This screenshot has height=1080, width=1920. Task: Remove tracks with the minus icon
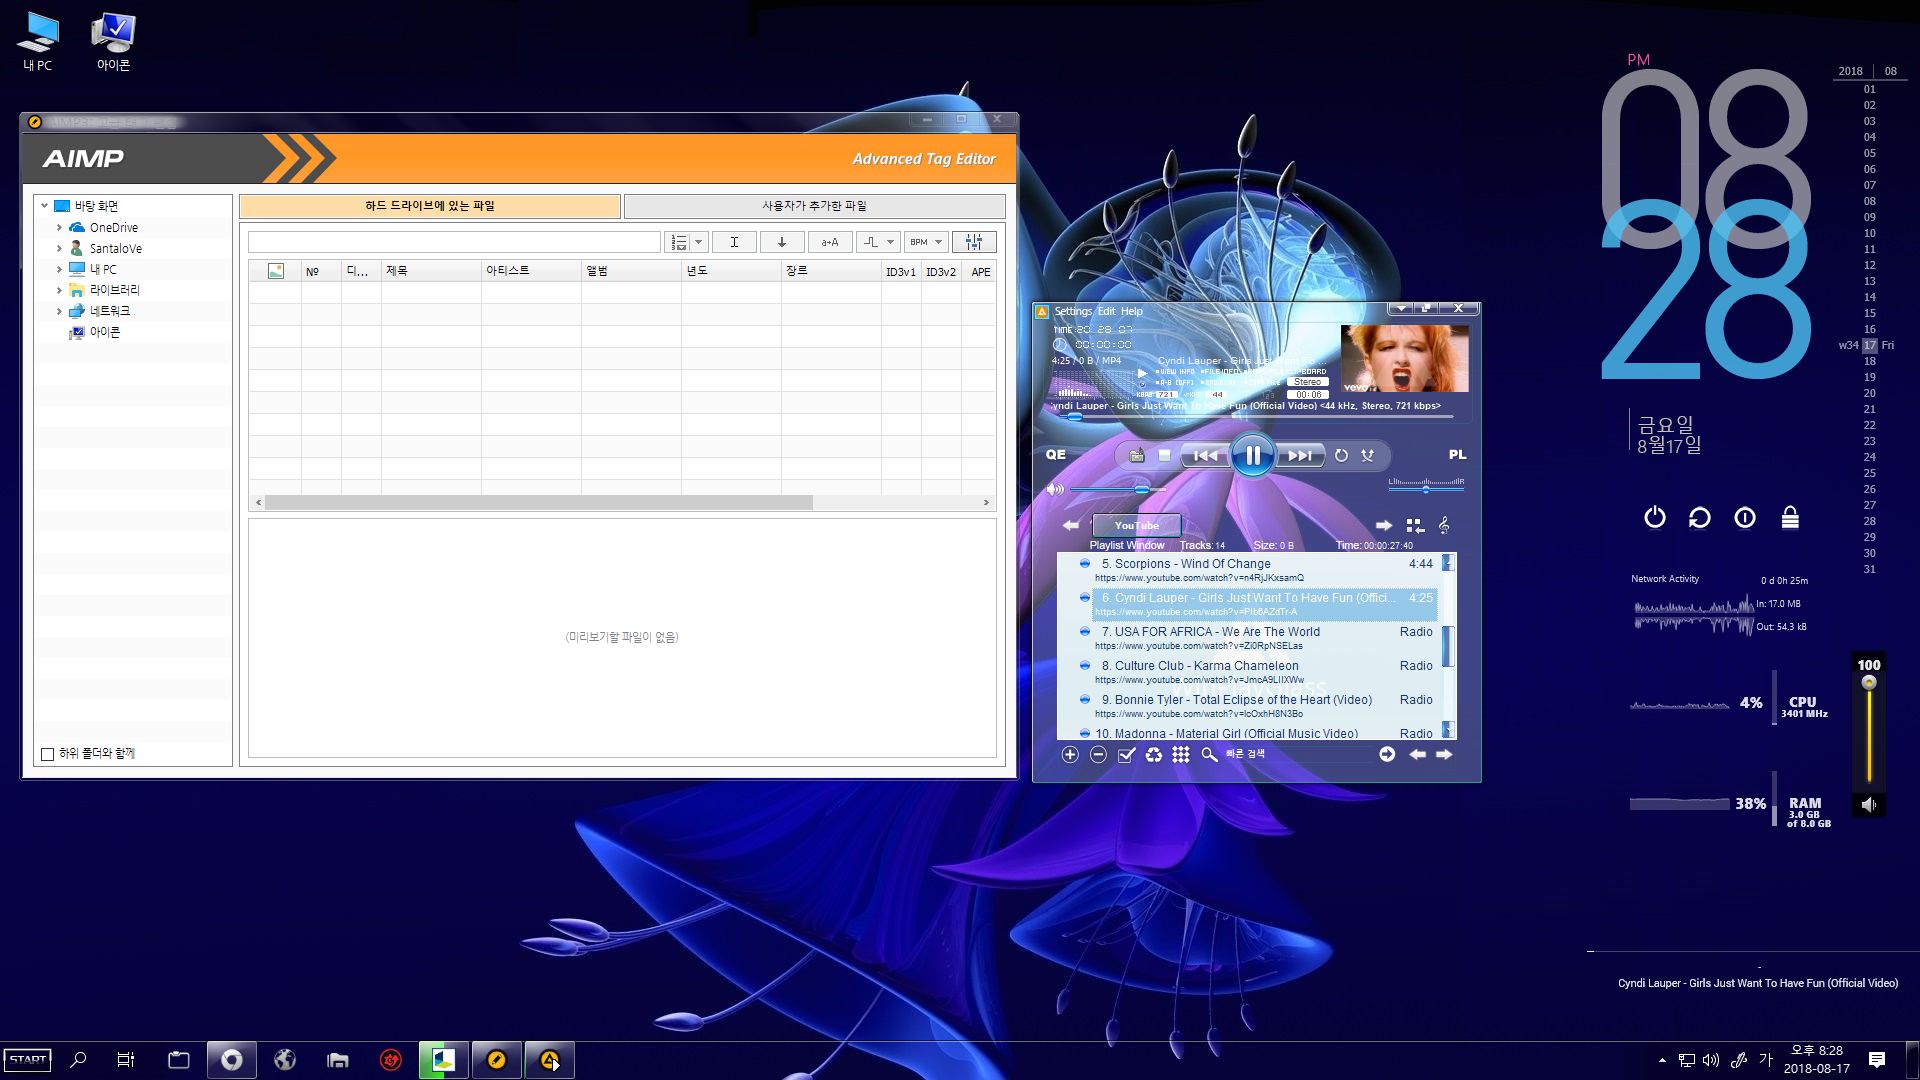coord(1098,755)
